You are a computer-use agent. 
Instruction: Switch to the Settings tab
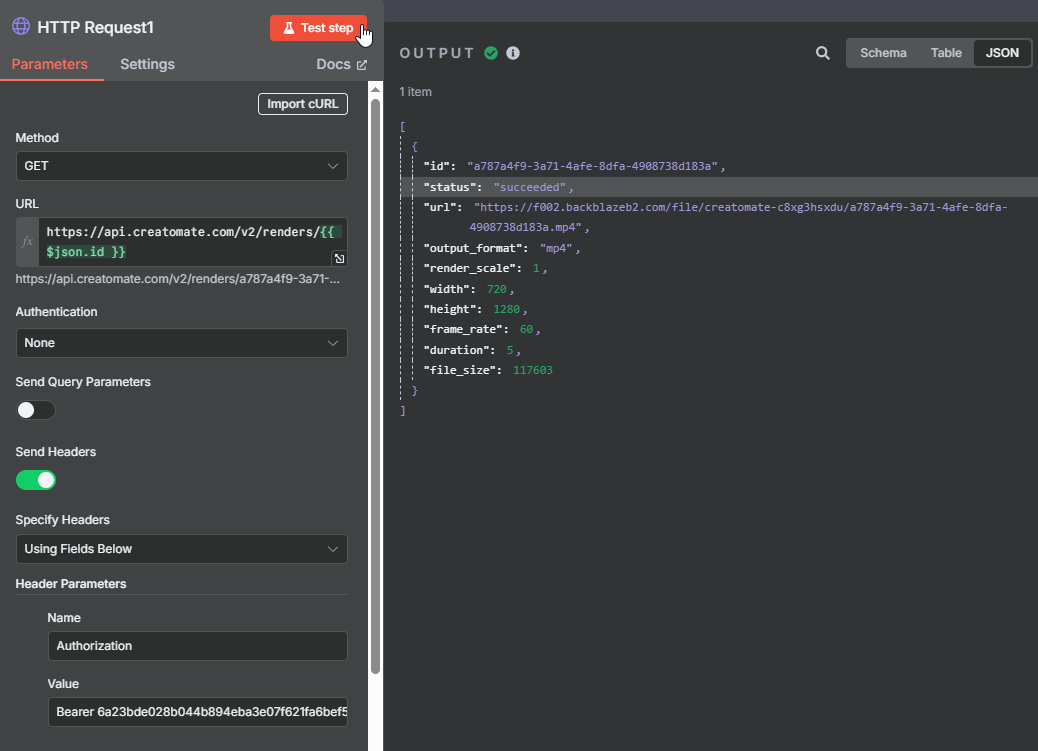[147, 64]
